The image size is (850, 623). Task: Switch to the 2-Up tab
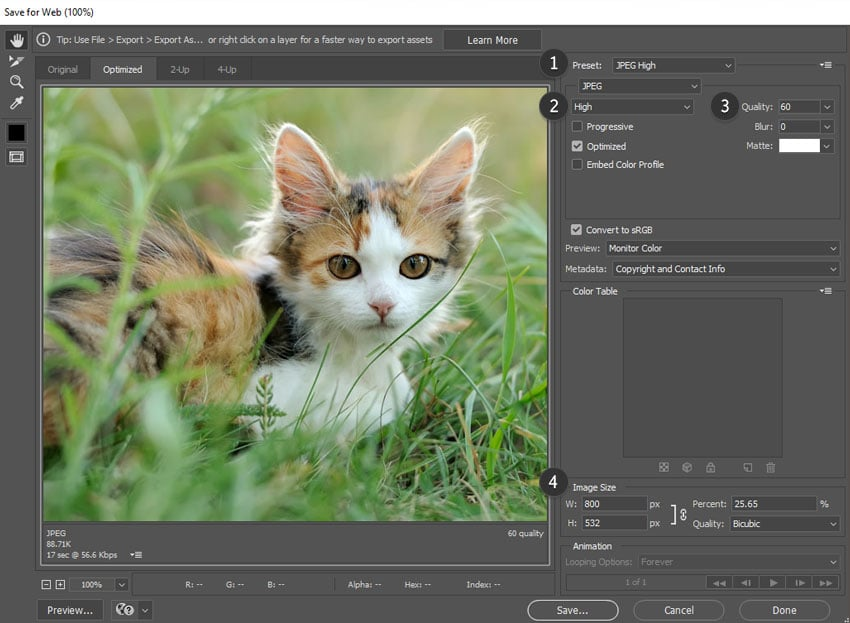pyautogui.click(x=179, y=70)
